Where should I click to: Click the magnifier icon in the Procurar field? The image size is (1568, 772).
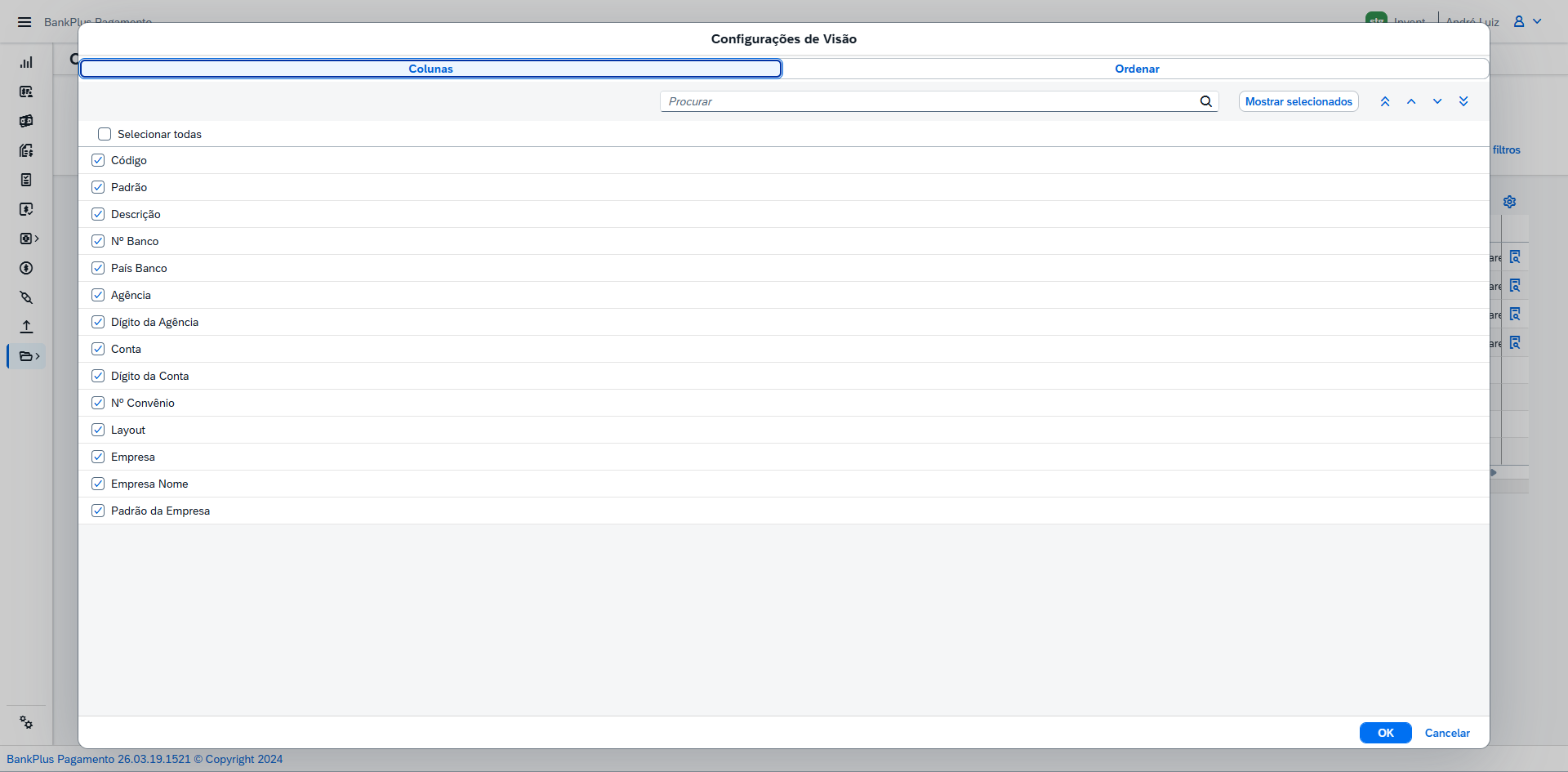point(1206,101)
